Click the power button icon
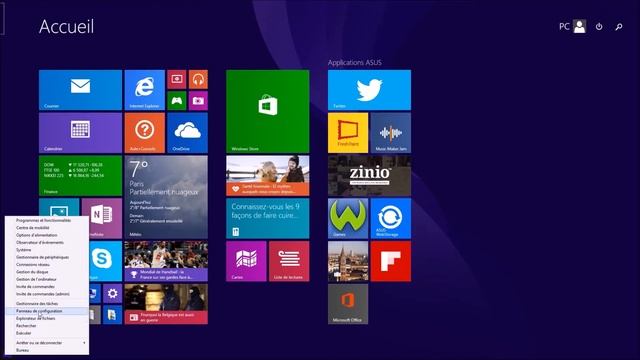The image size is (640, 360). pyautogui.click(x=599, y=27)
